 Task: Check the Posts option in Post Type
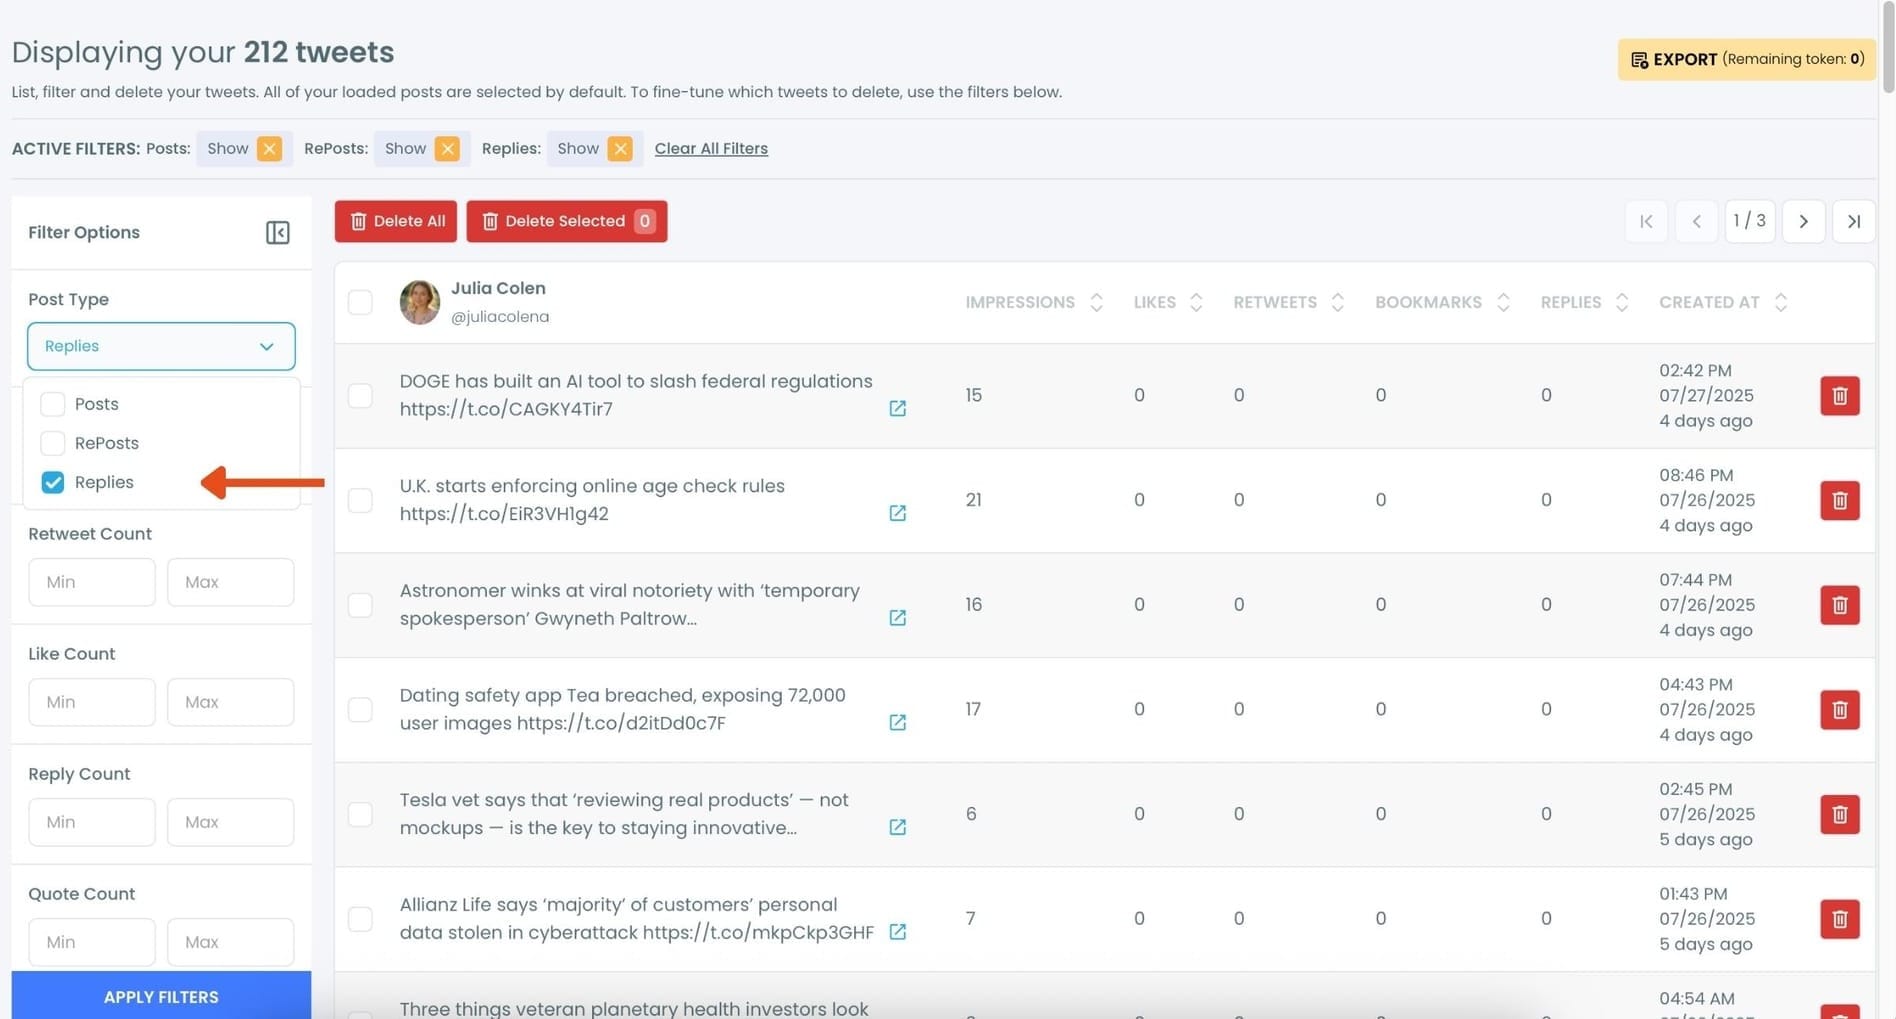[53, 404]
